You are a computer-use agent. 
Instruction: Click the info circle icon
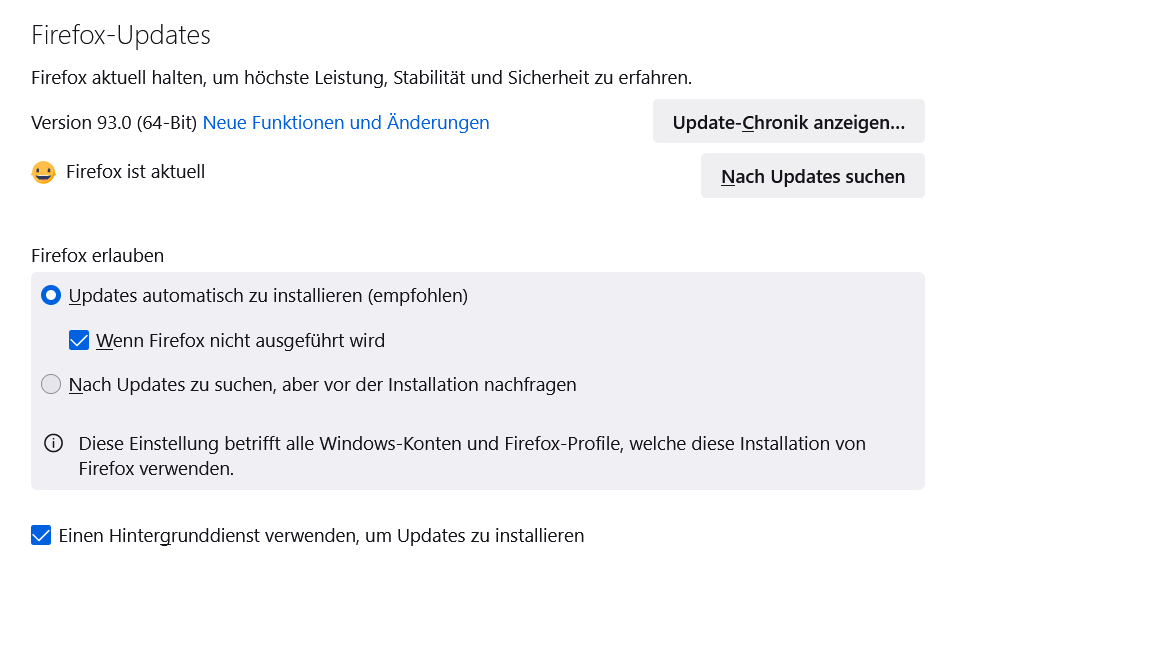pos(53,443)
